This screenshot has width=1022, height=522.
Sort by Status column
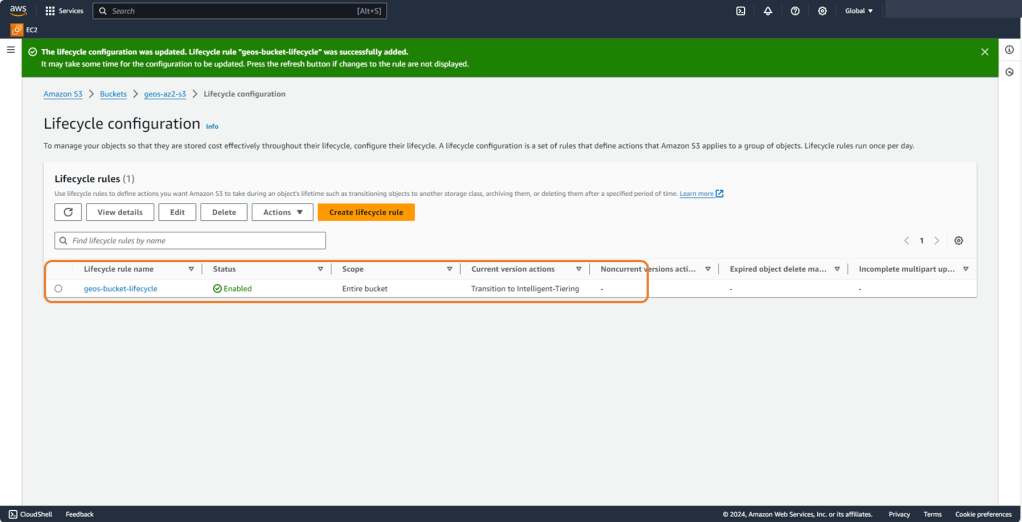coord(320,269)
